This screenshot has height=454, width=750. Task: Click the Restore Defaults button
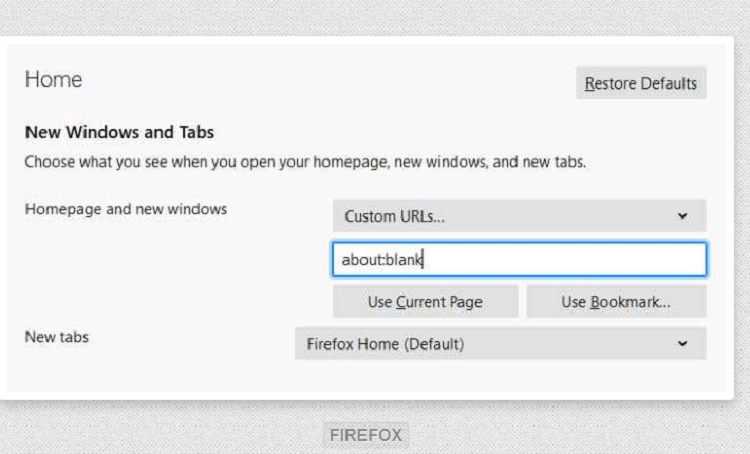pos(641,83)
